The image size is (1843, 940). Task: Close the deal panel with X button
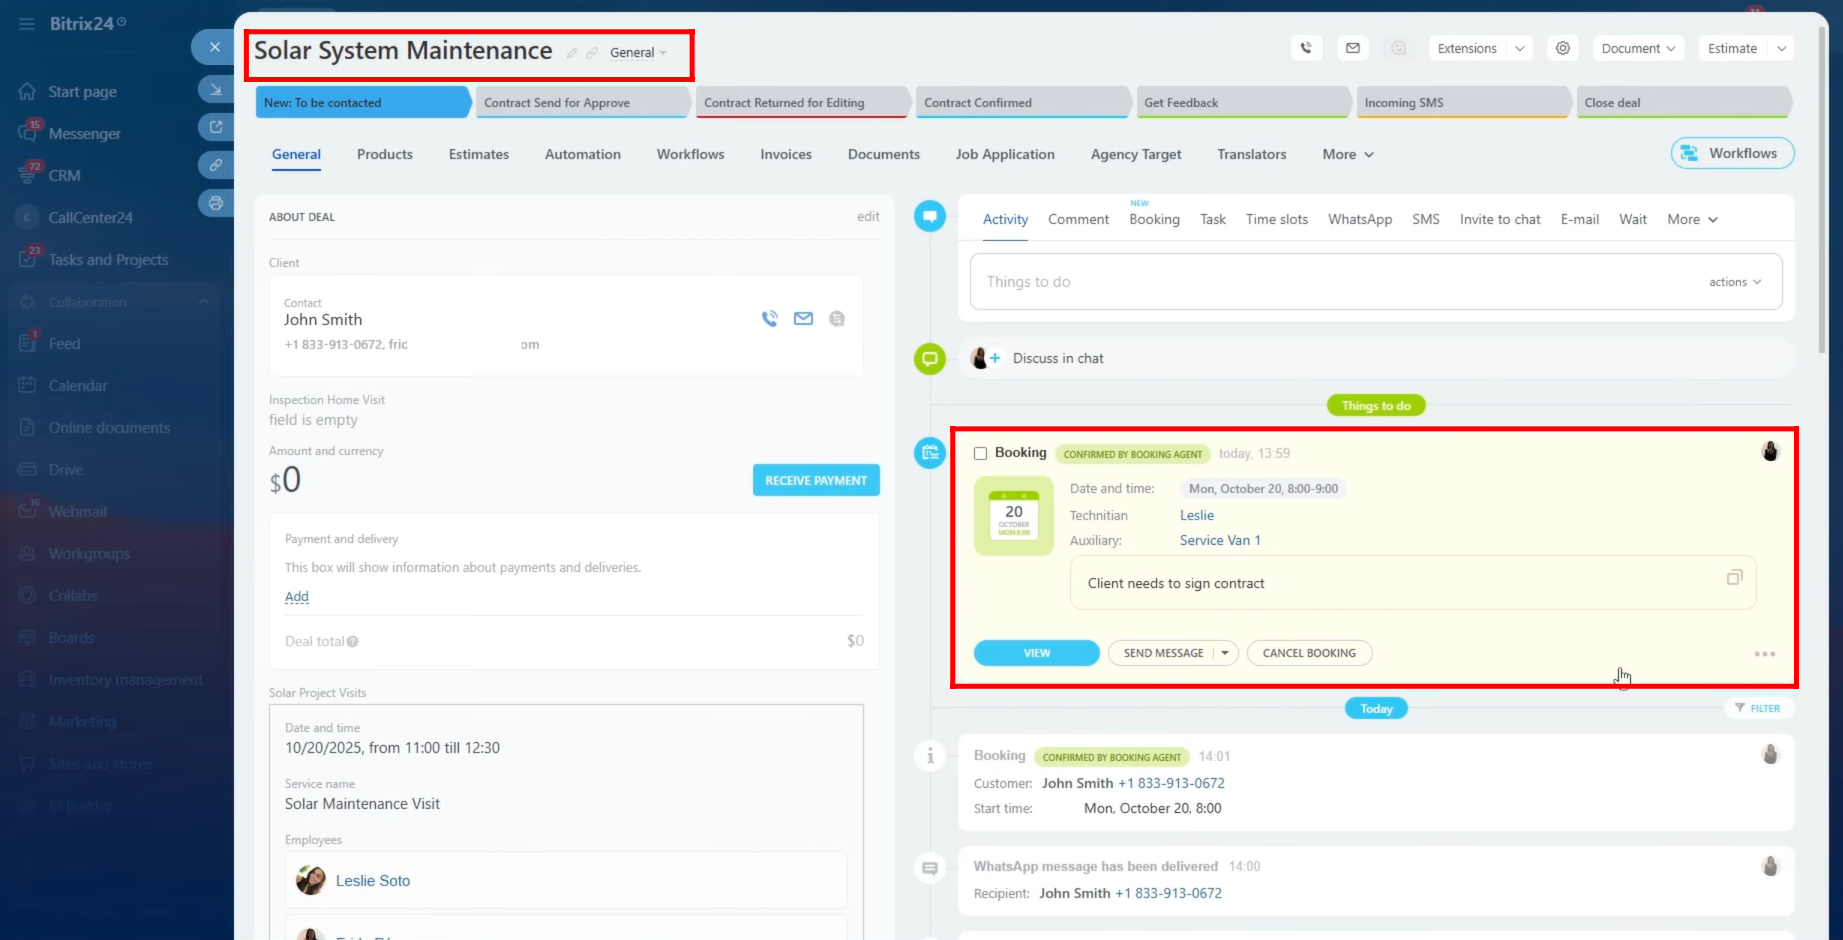pyautogui.click(x=214, y=47)
